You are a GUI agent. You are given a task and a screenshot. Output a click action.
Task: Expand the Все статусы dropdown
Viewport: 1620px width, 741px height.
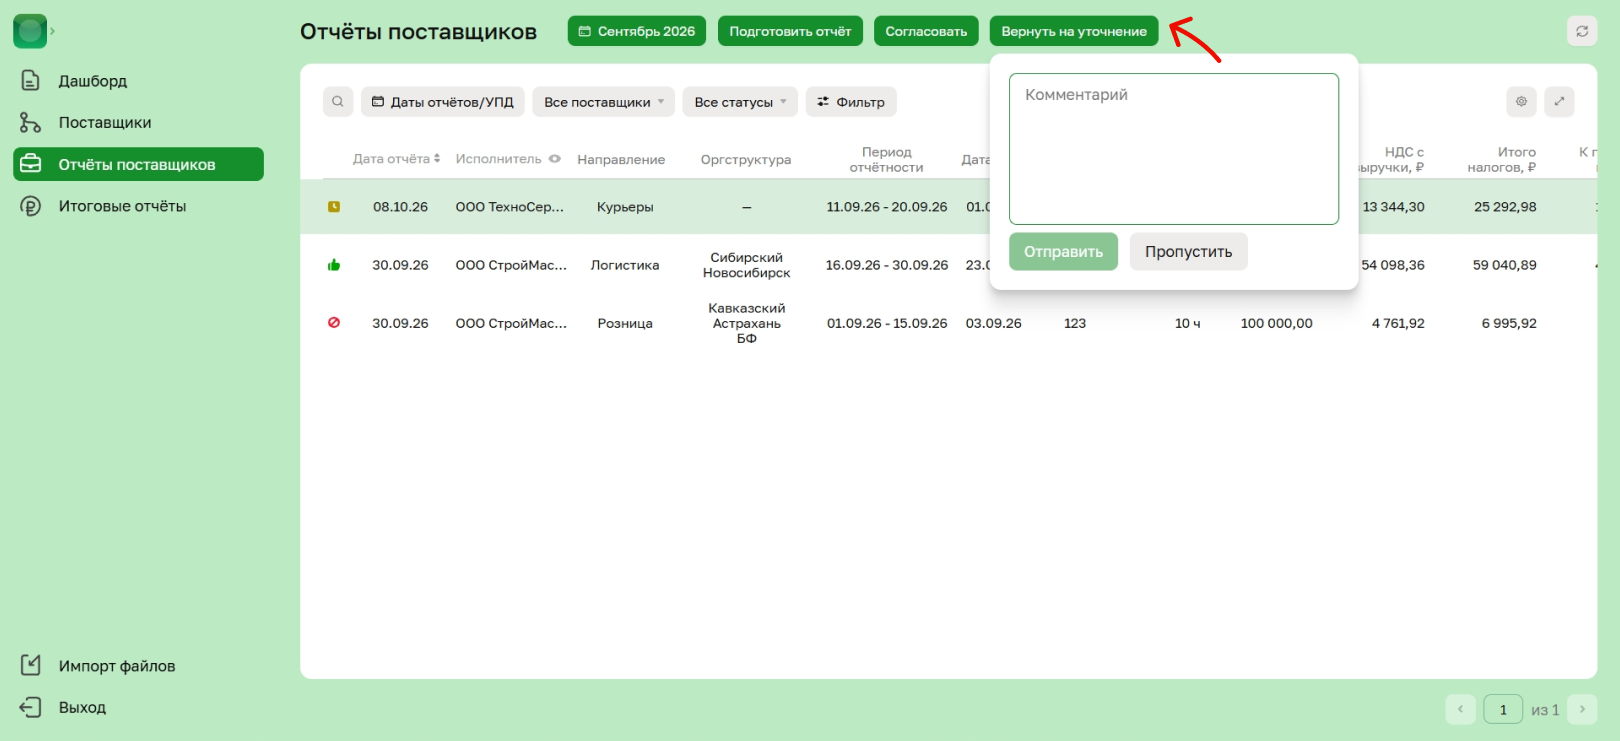(x=740, y=102)
